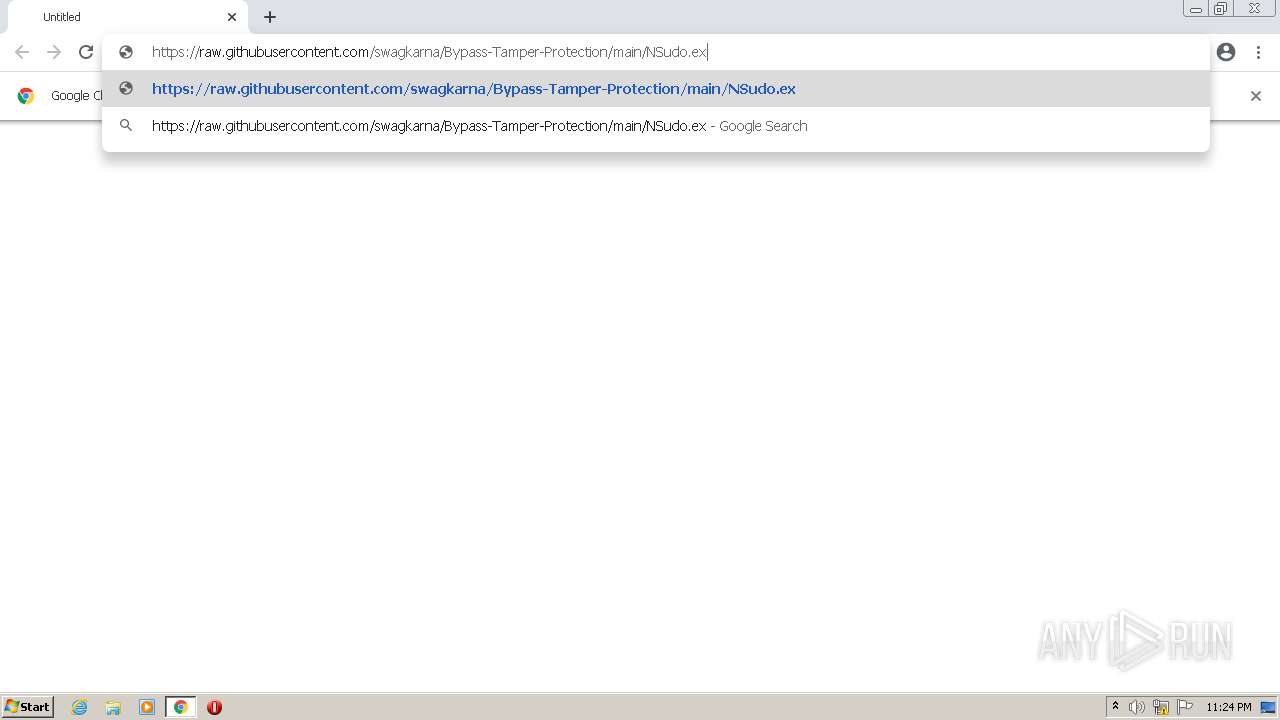Viewport: 1280px width, 720px height.
Task: Click the globe icon in the address bar
Action: (x=126, y=52)
